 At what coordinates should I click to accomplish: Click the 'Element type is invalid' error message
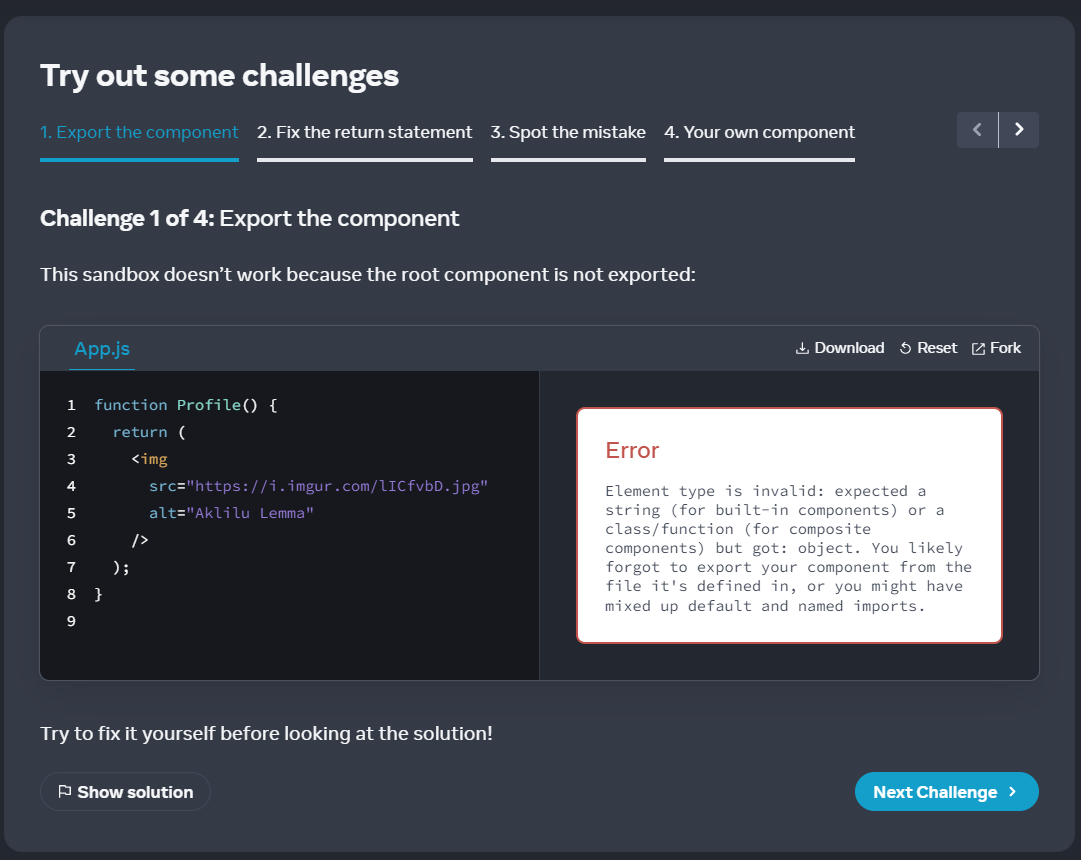[x=789, y=548]
